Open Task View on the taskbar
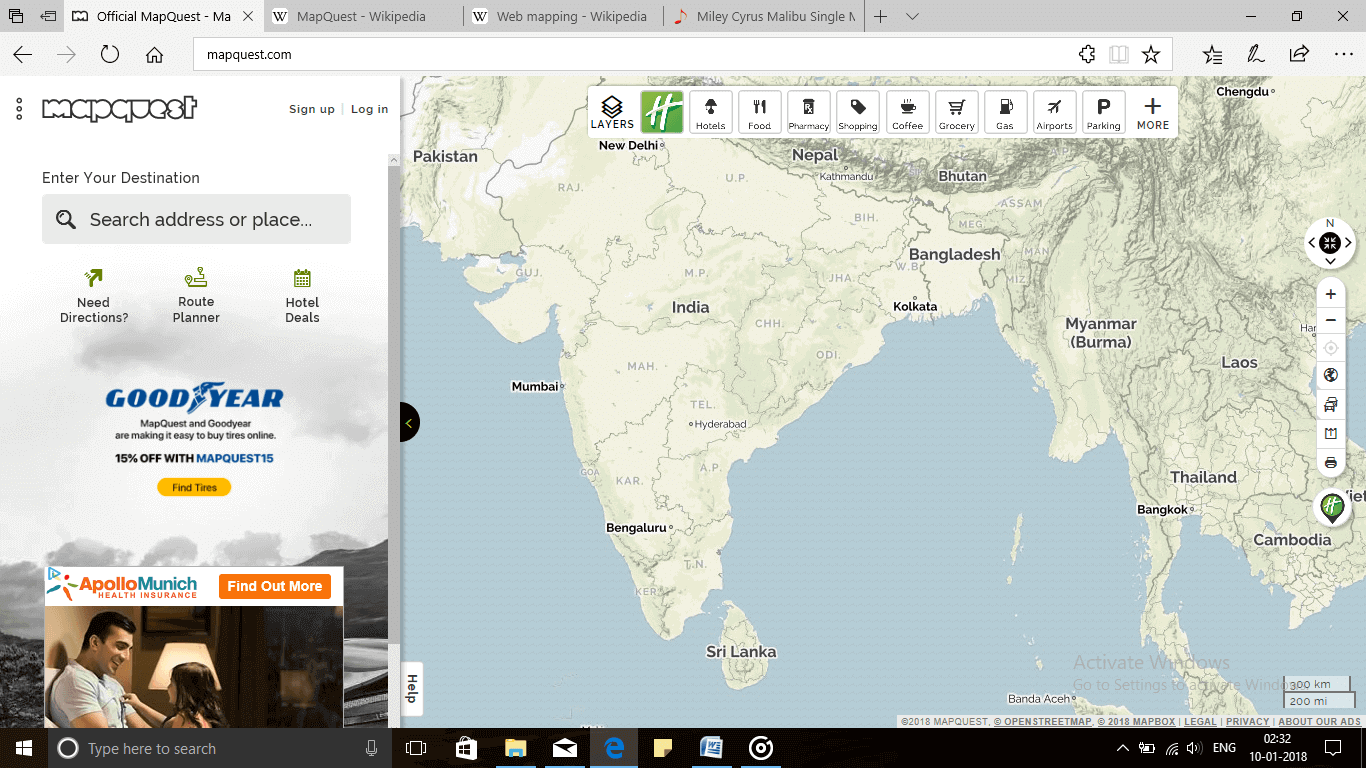 416,748
